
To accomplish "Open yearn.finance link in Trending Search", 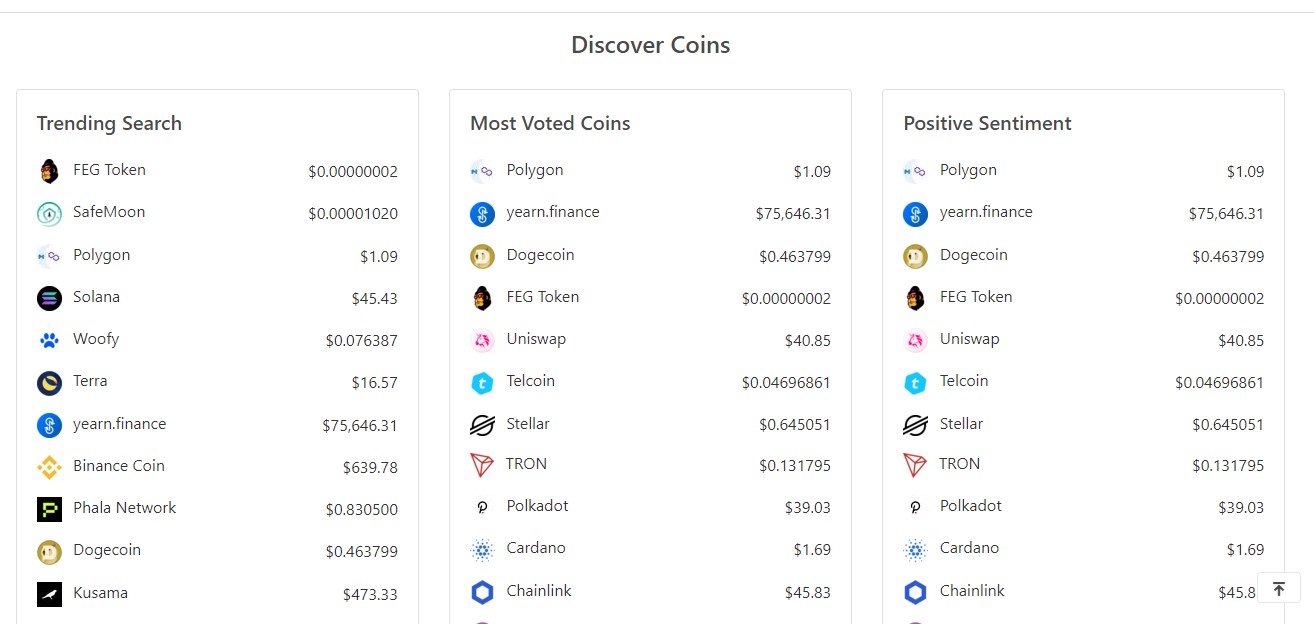I will [x=119, y=424].
